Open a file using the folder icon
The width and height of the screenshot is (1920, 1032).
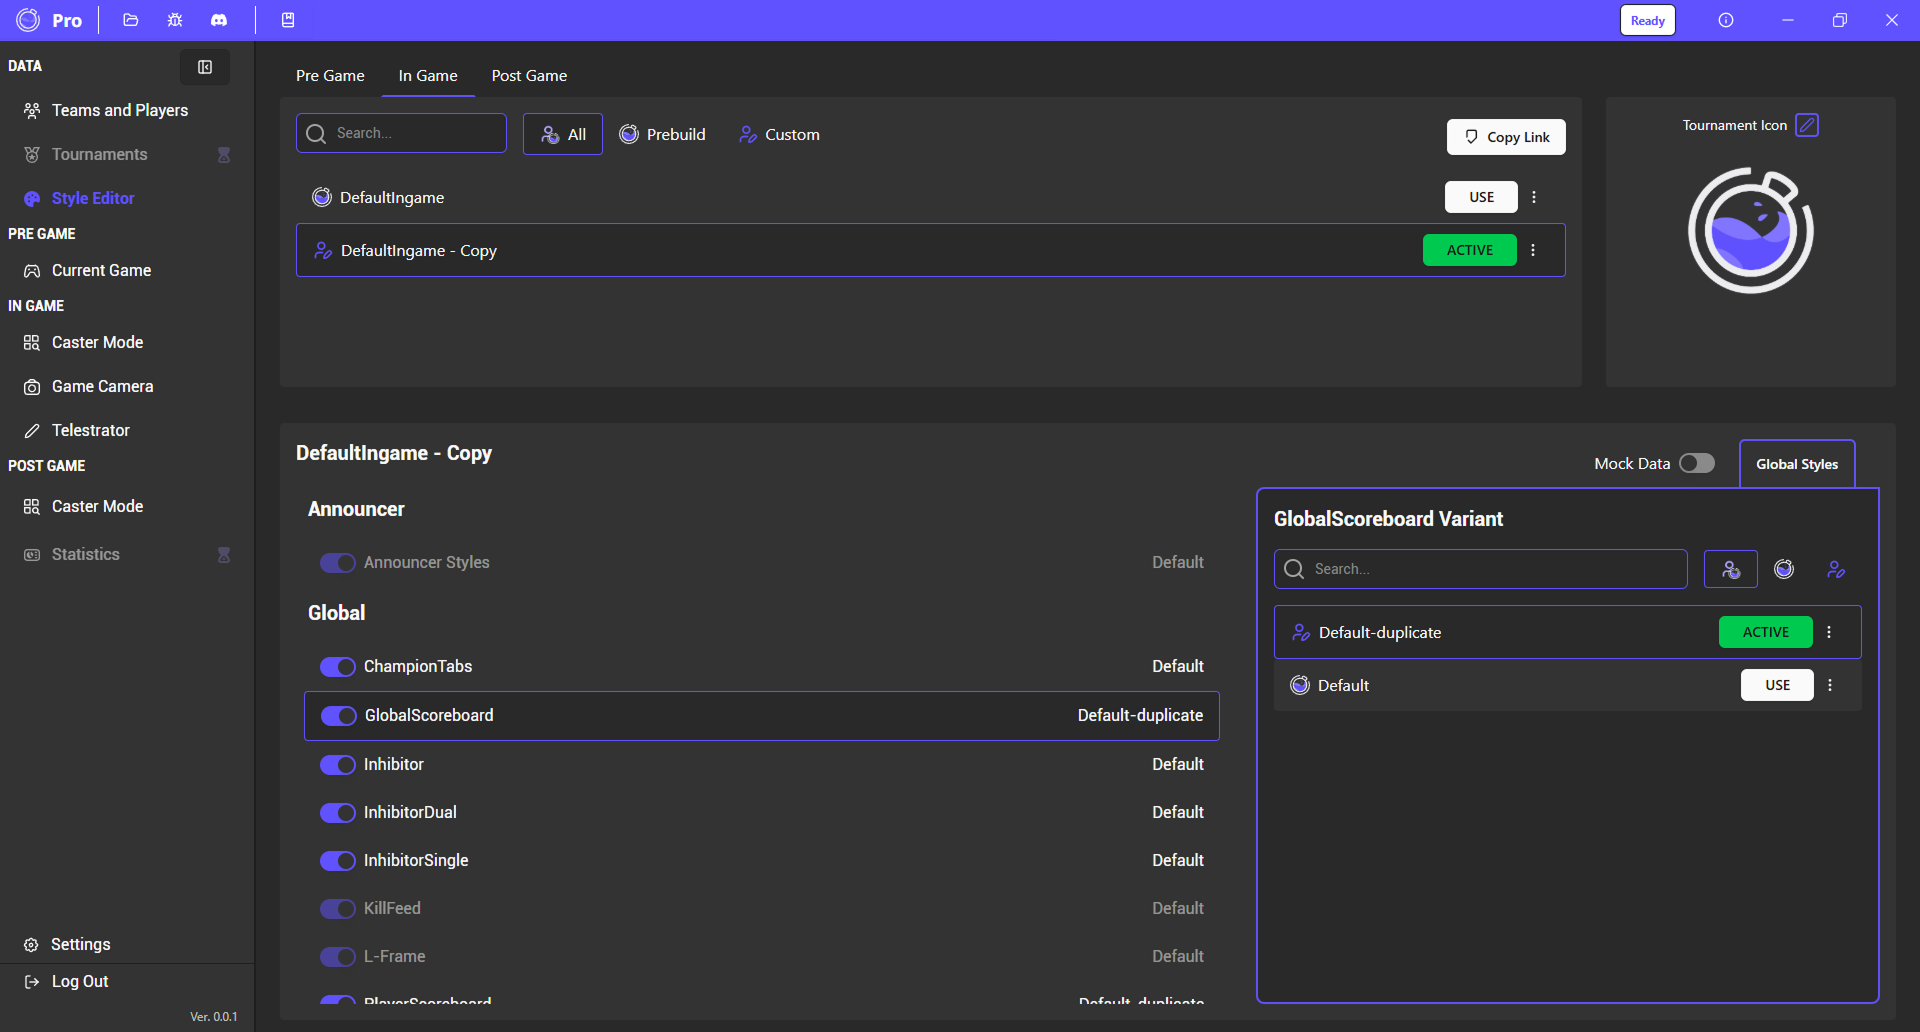coord(130,20)
